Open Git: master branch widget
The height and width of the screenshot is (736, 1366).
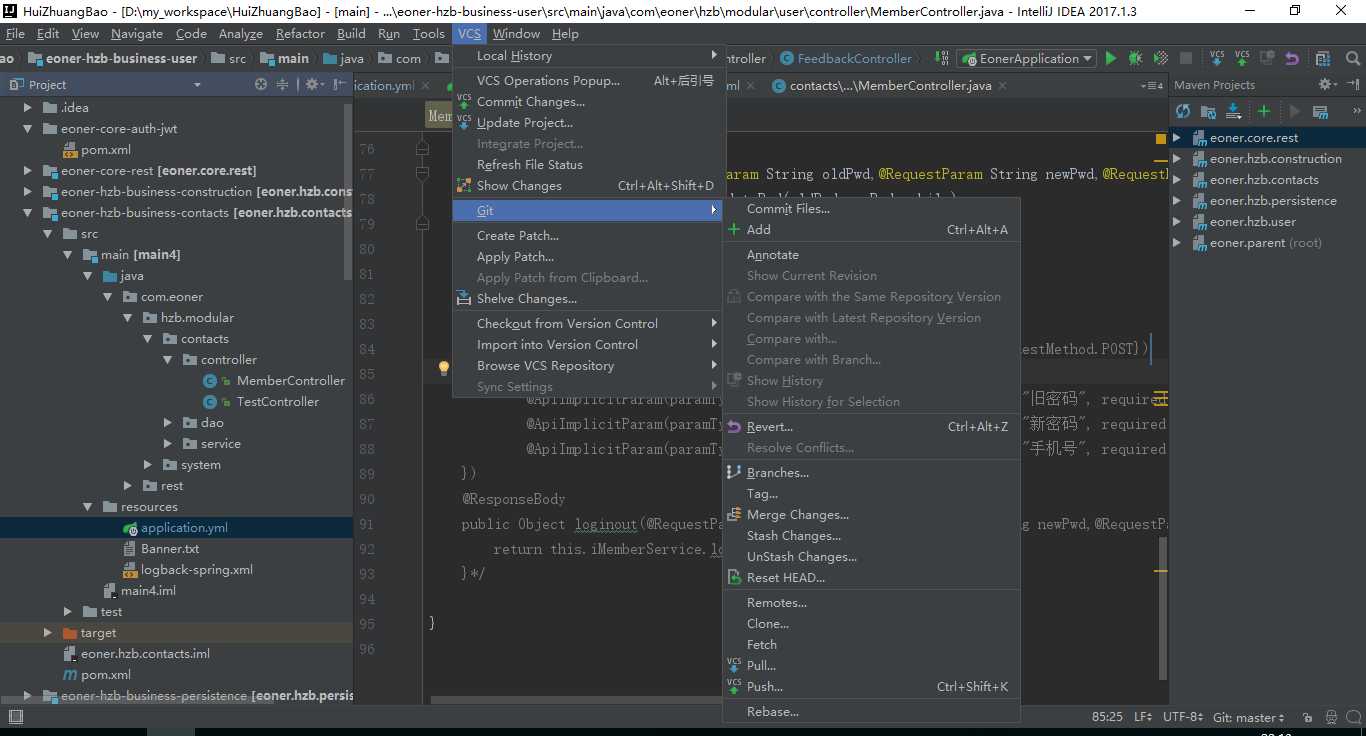1249,717
